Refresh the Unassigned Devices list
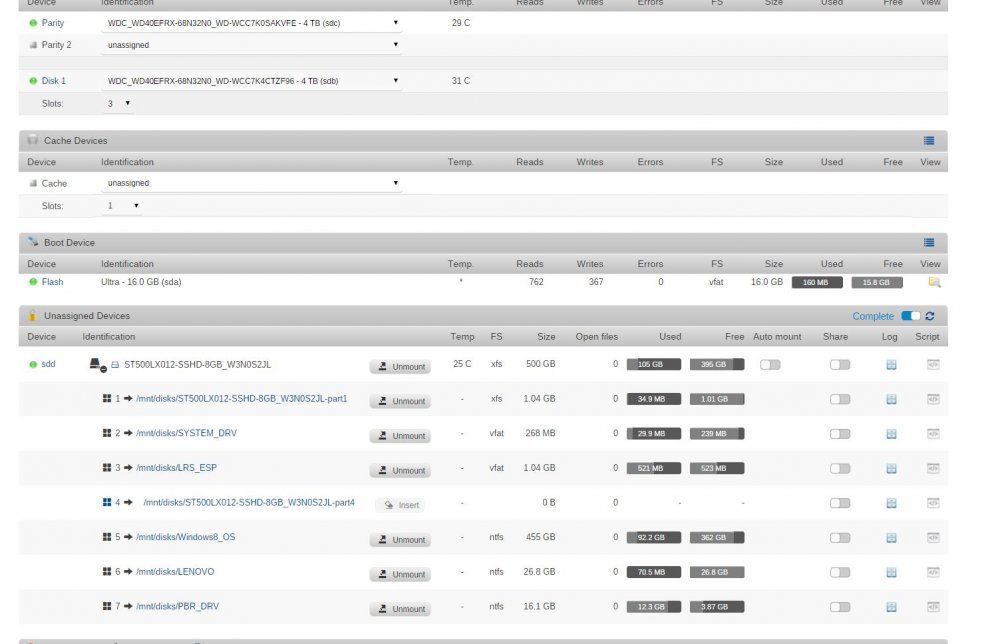1000x644 pixels. click(930, 316)
